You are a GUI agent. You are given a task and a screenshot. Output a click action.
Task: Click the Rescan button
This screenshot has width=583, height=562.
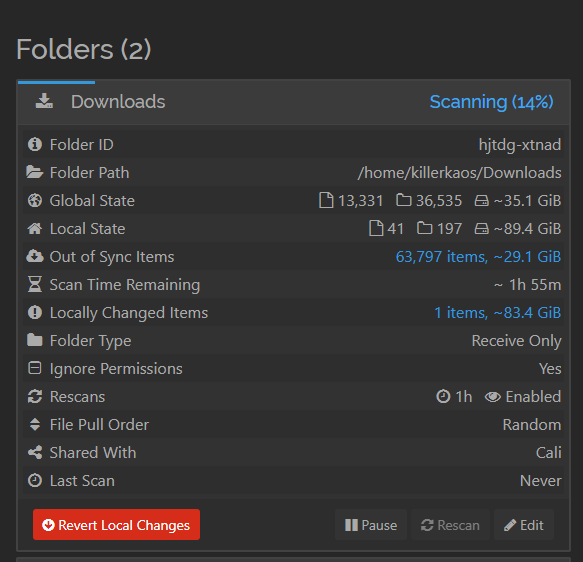tap(450, 525)
